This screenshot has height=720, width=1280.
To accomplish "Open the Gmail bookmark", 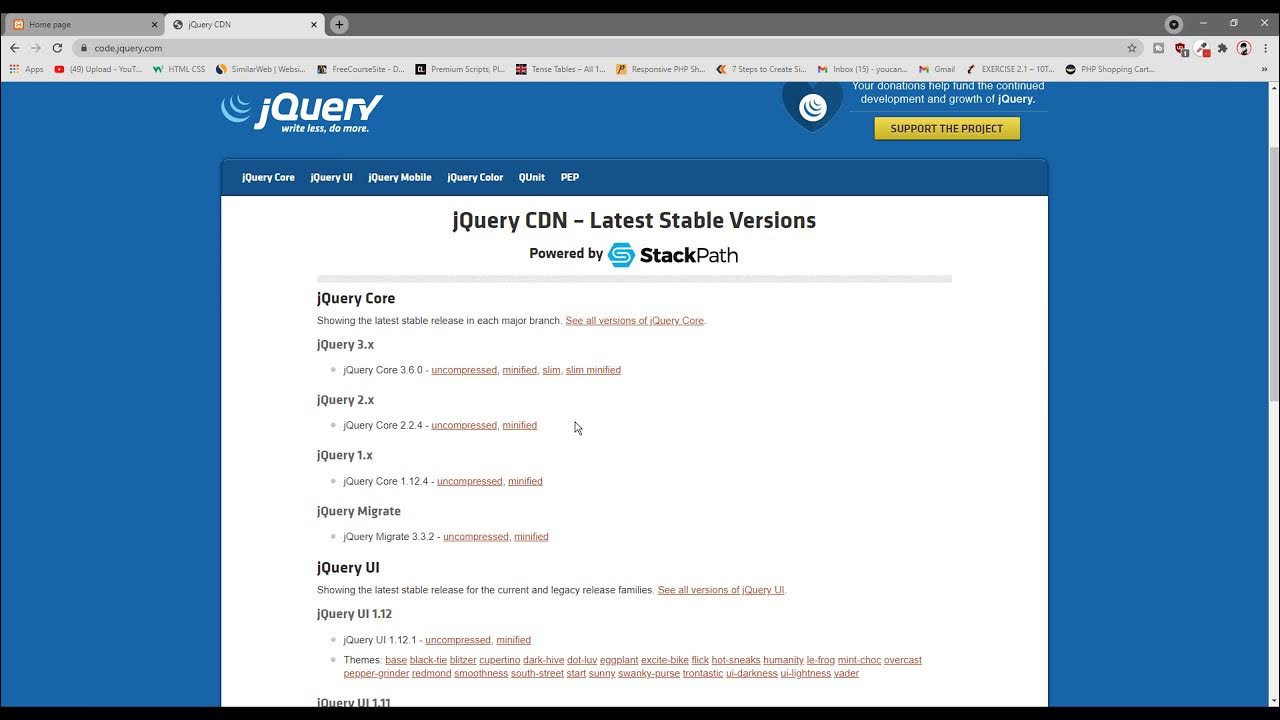I will [x=937, y=69].
